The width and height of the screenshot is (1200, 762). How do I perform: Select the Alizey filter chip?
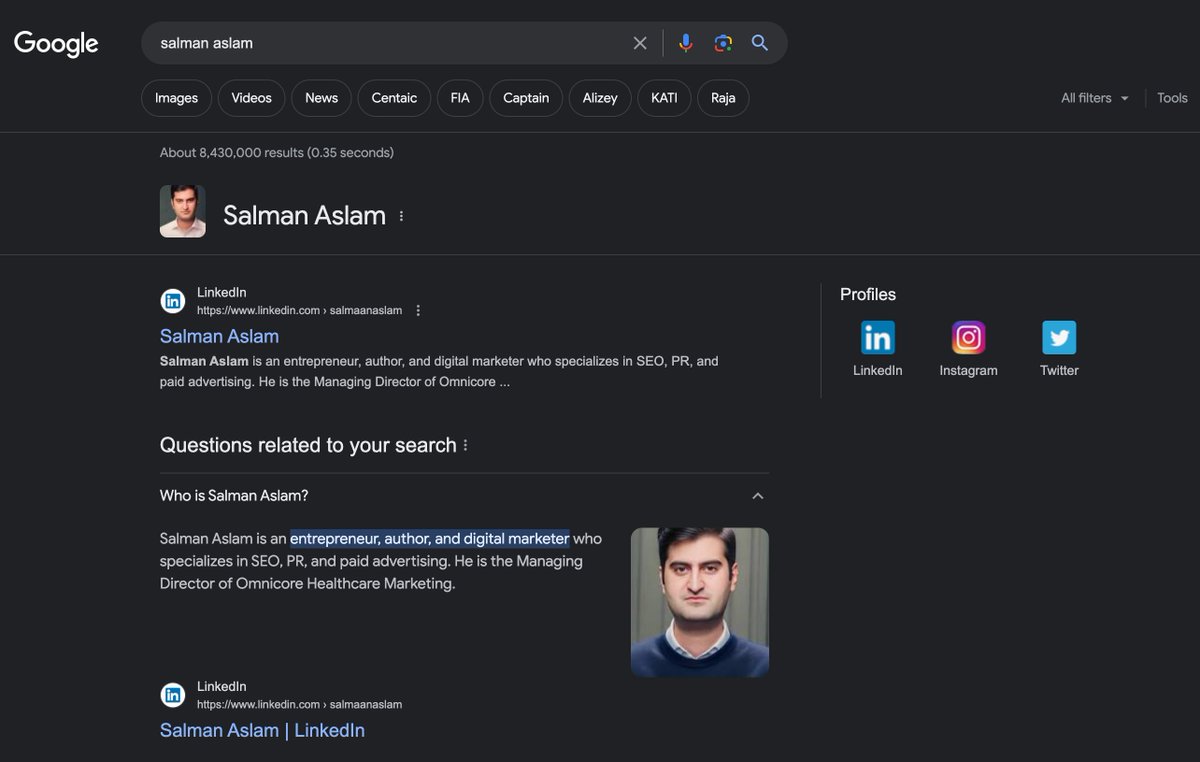coord(600,98)
